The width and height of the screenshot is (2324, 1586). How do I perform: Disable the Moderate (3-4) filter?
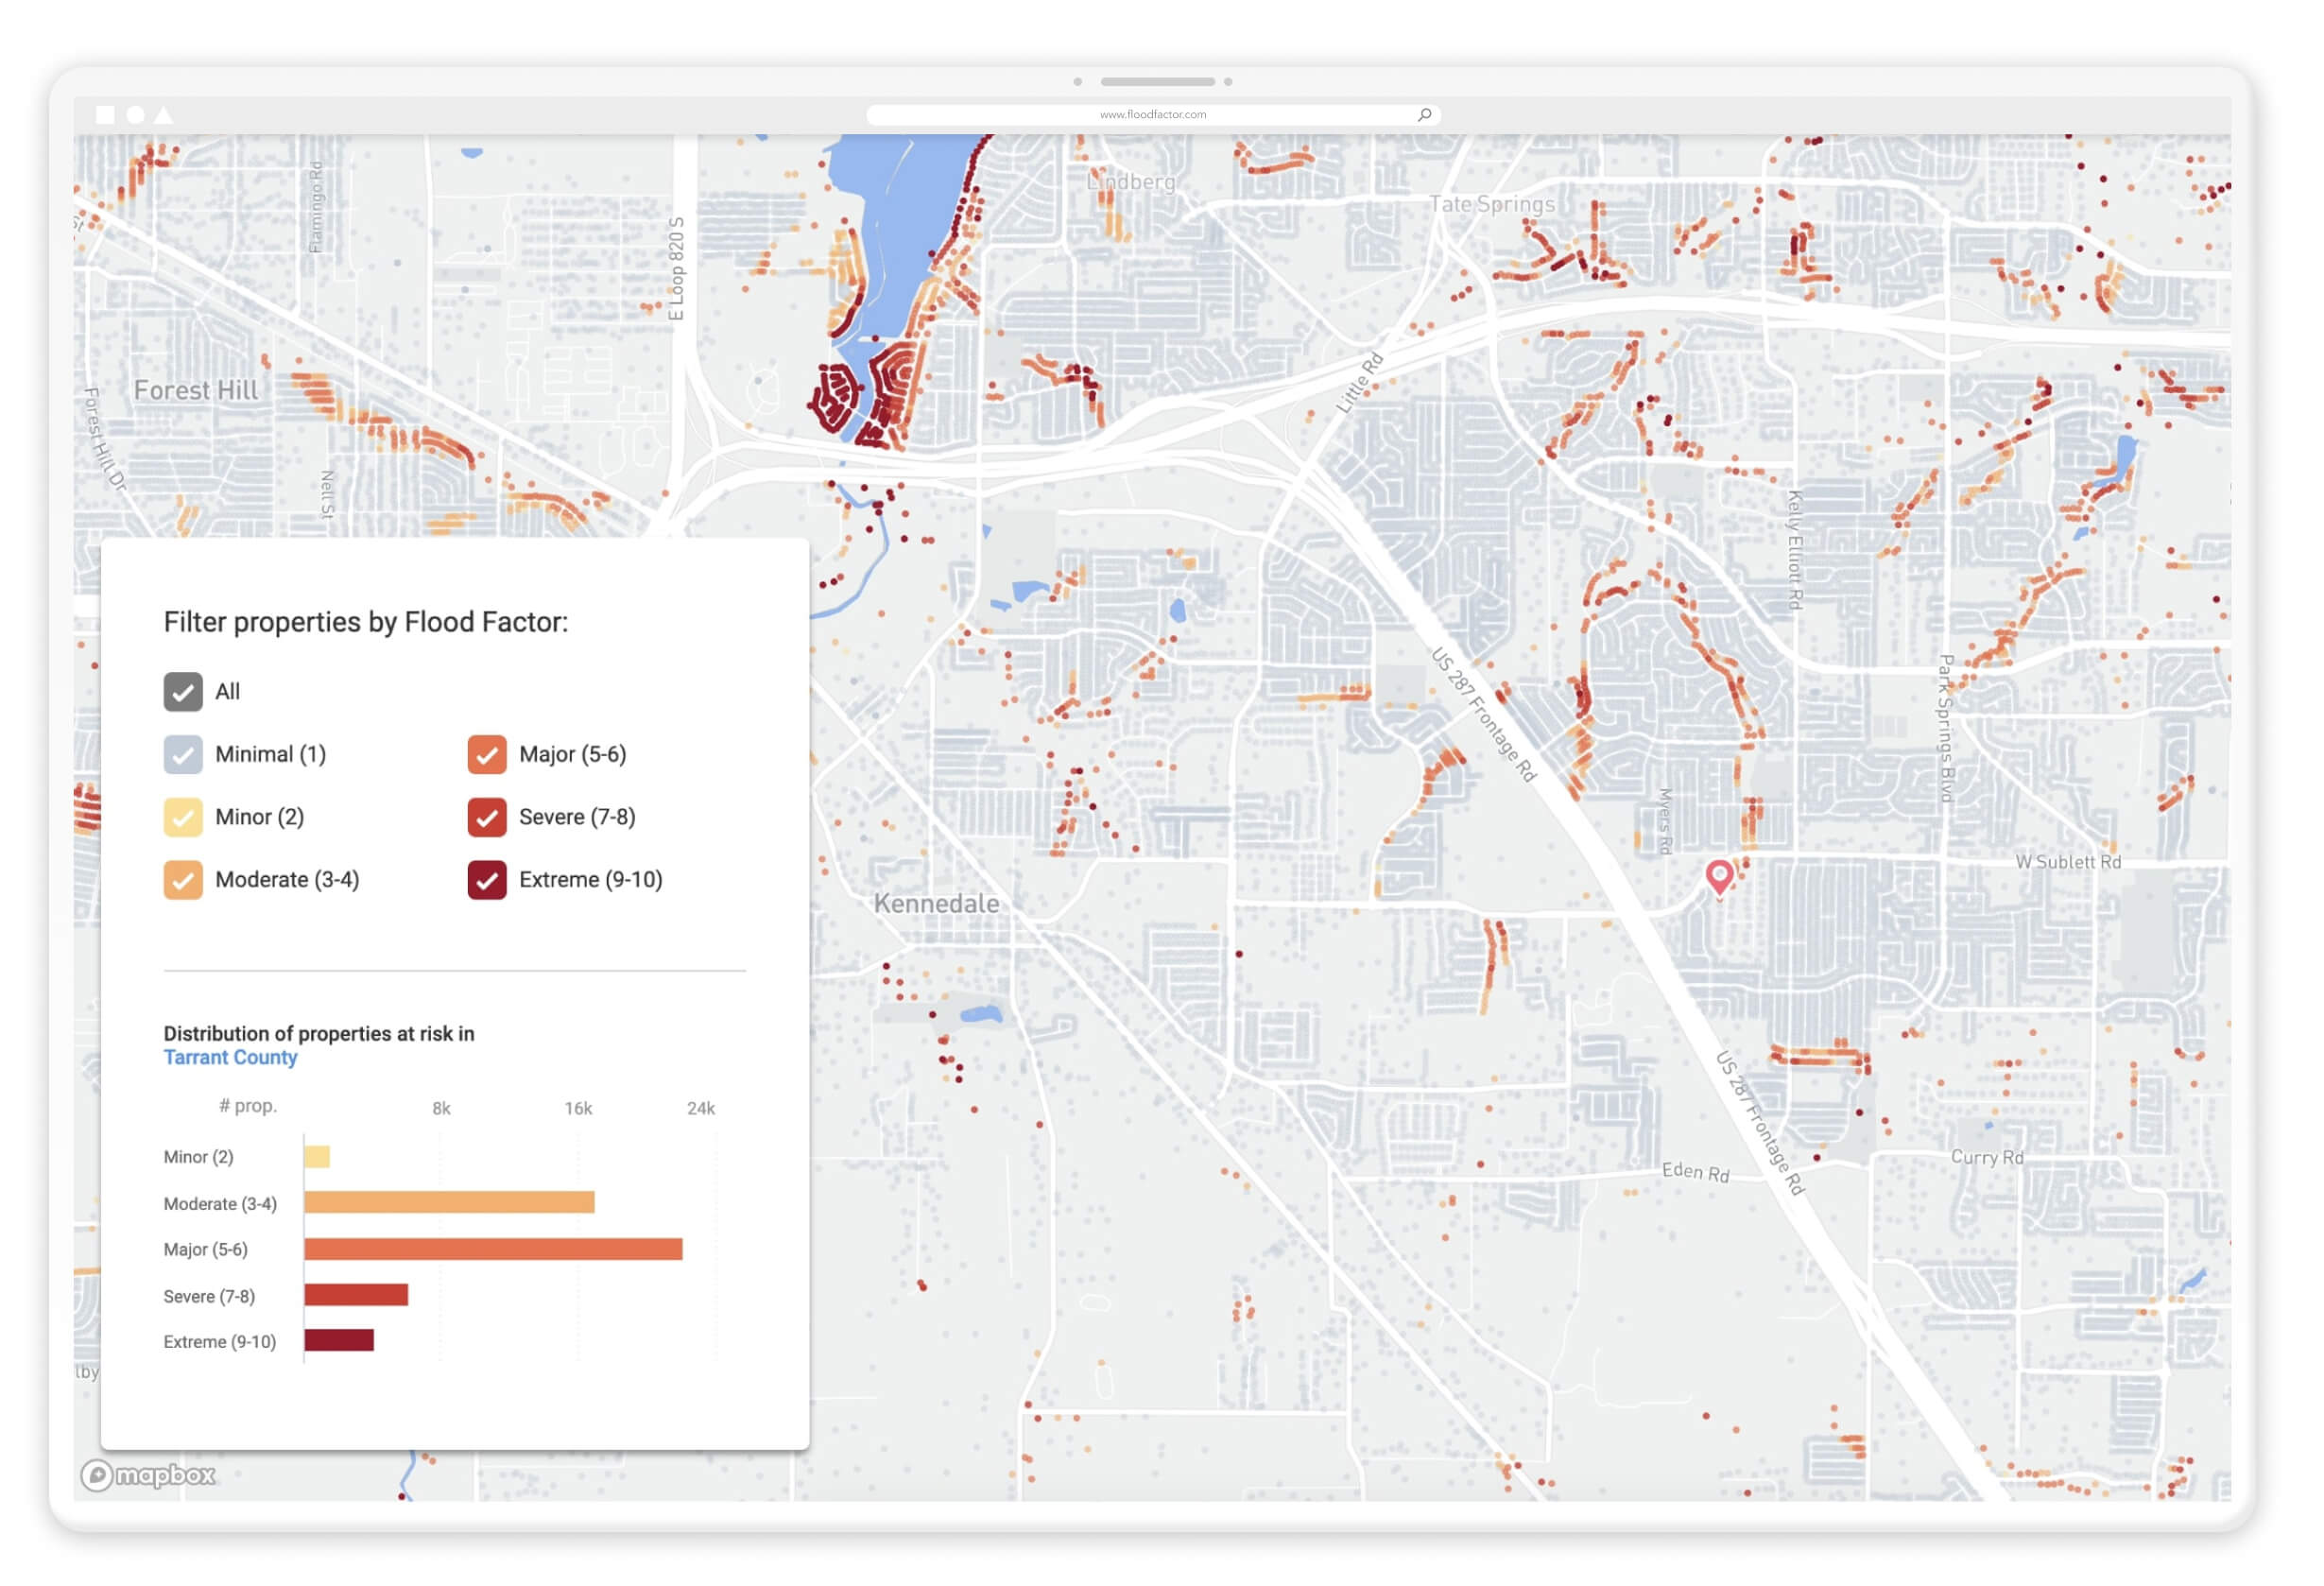pos(183,880)
